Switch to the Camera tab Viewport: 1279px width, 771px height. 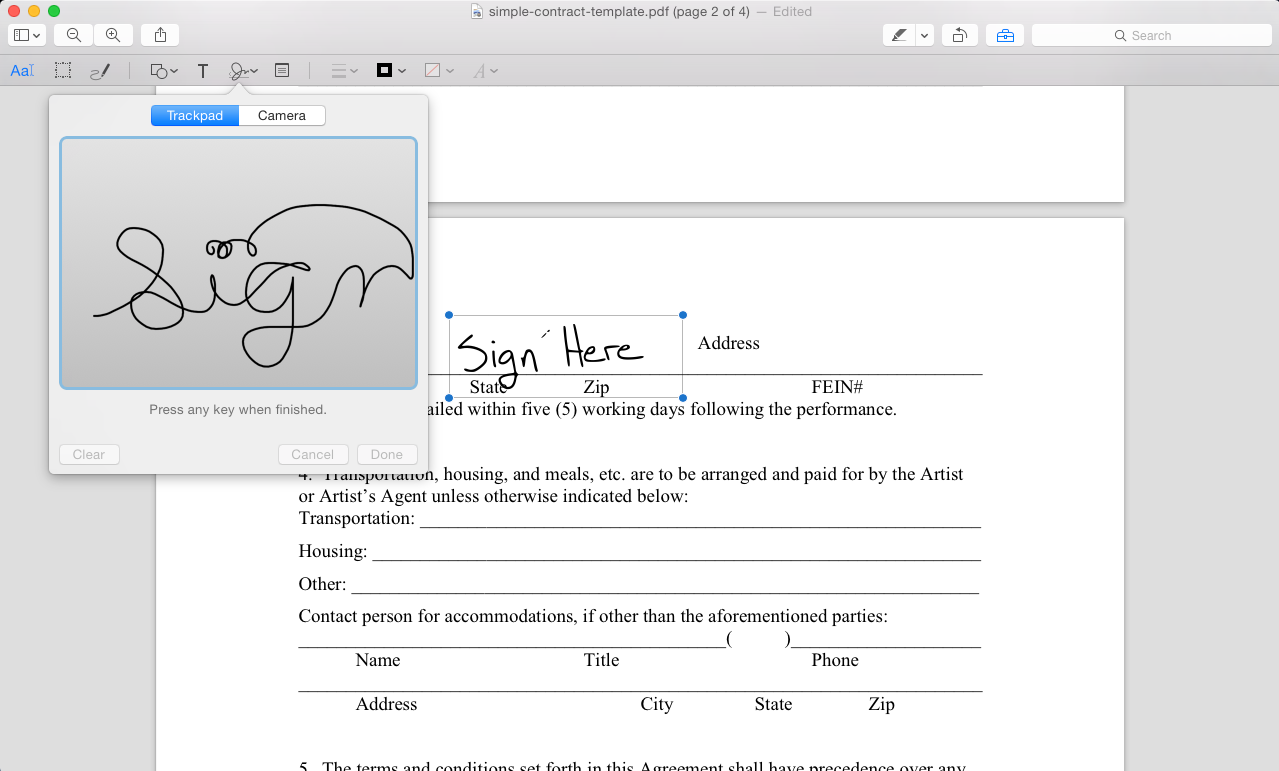click(x=282, y=116)
